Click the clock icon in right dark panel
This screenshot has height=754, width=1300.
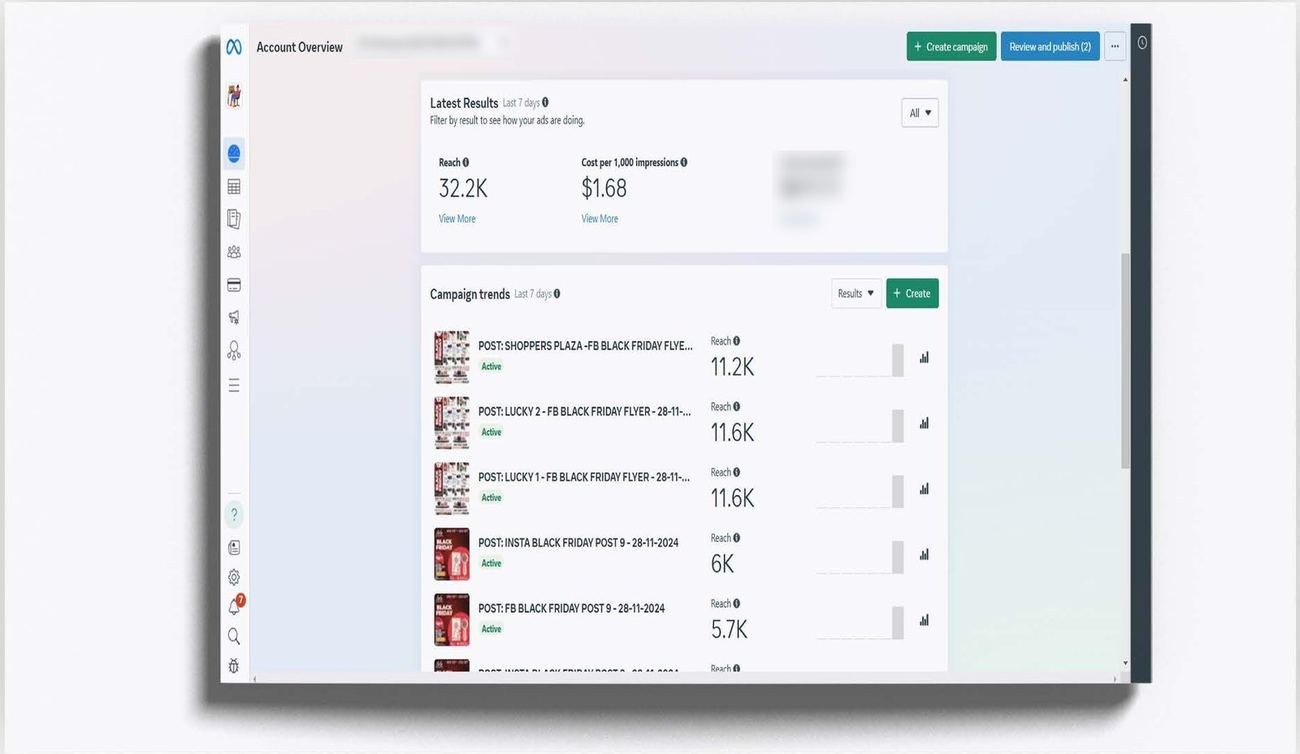1142,43
